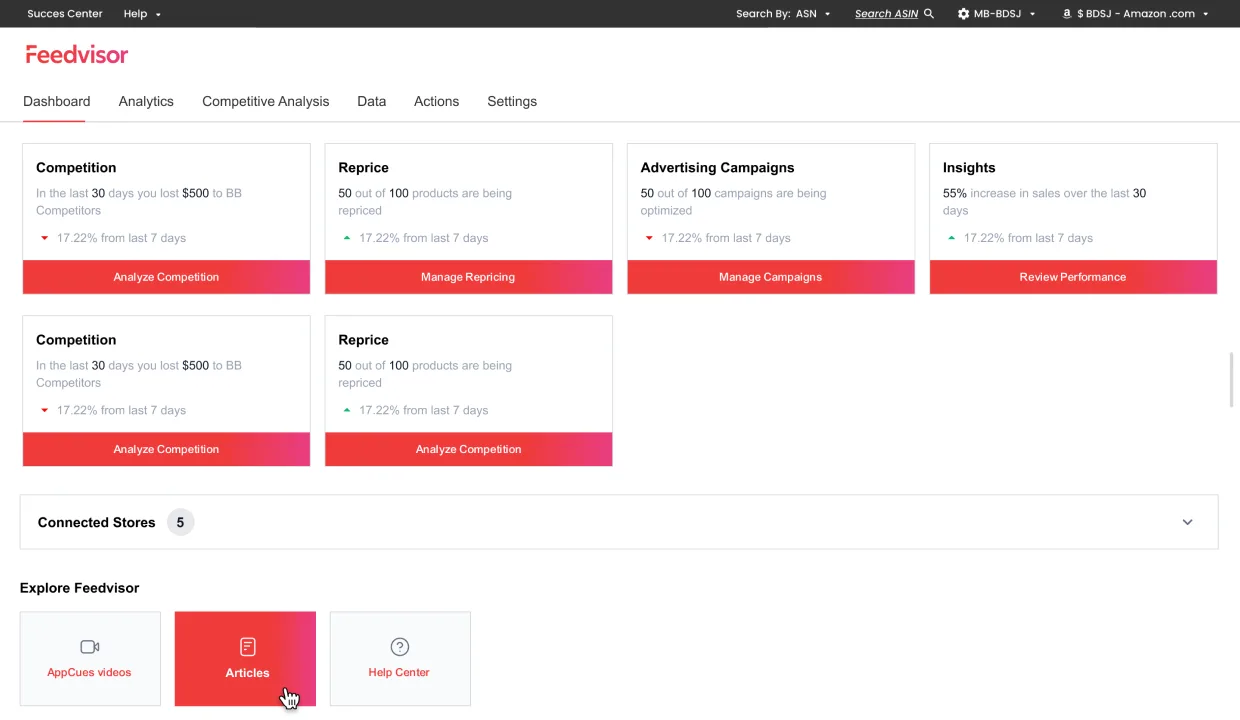Click the red down arrow in Advertising Campaigns card
Viewport: 1240px width, 720px height.
point(649,238)
